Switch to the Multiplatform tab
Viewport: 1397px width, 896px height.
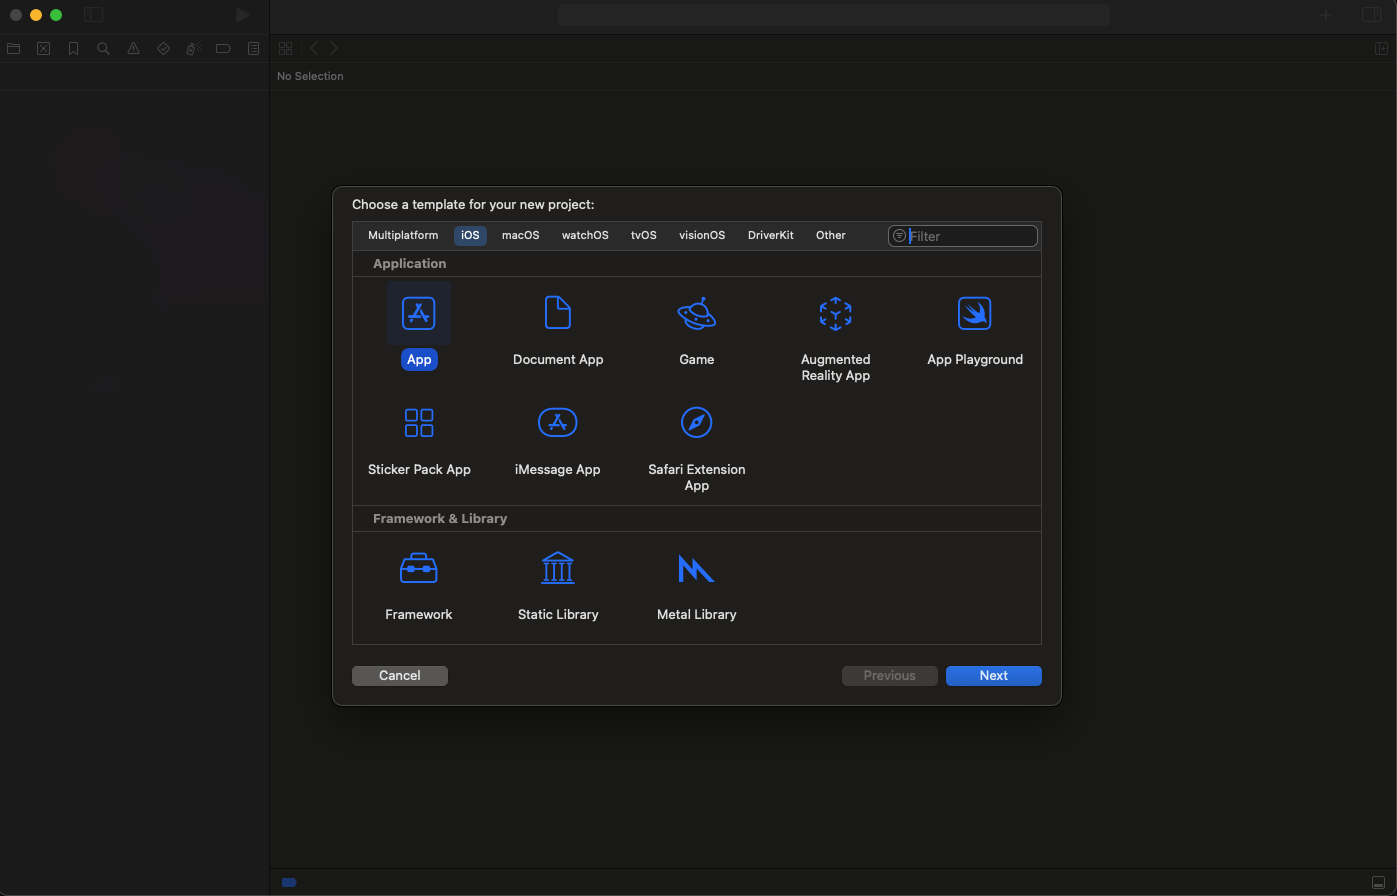point(403,236)
